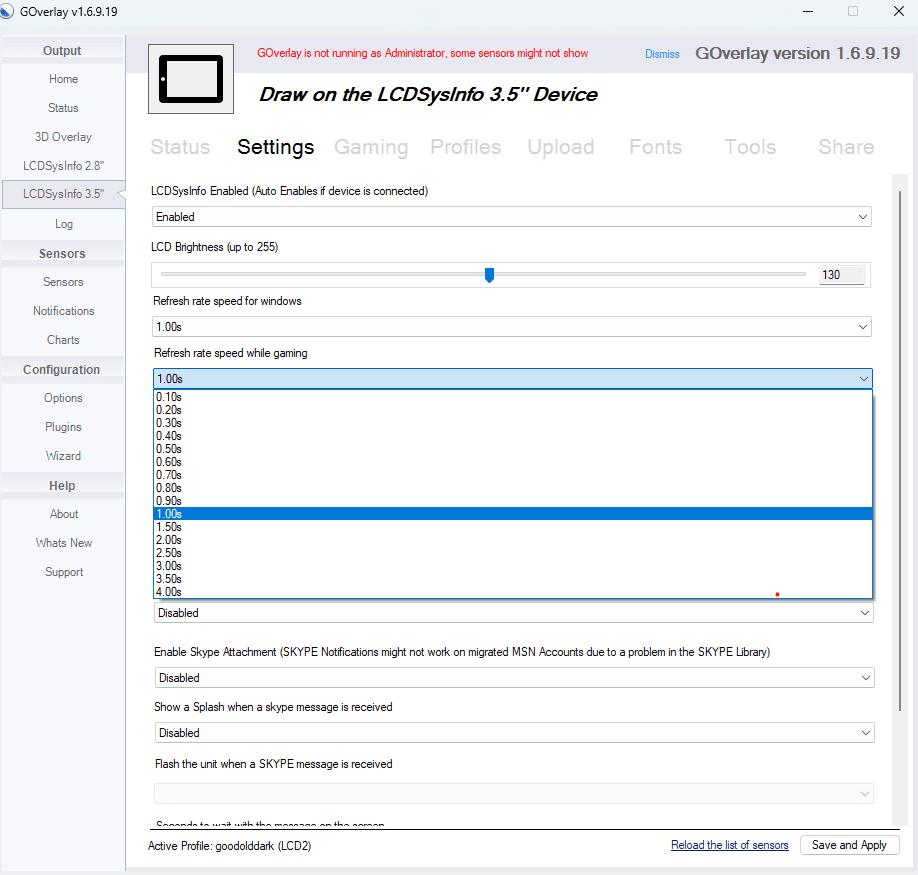Switch to the Share tab
918x875 pixels.
[846, 147]
